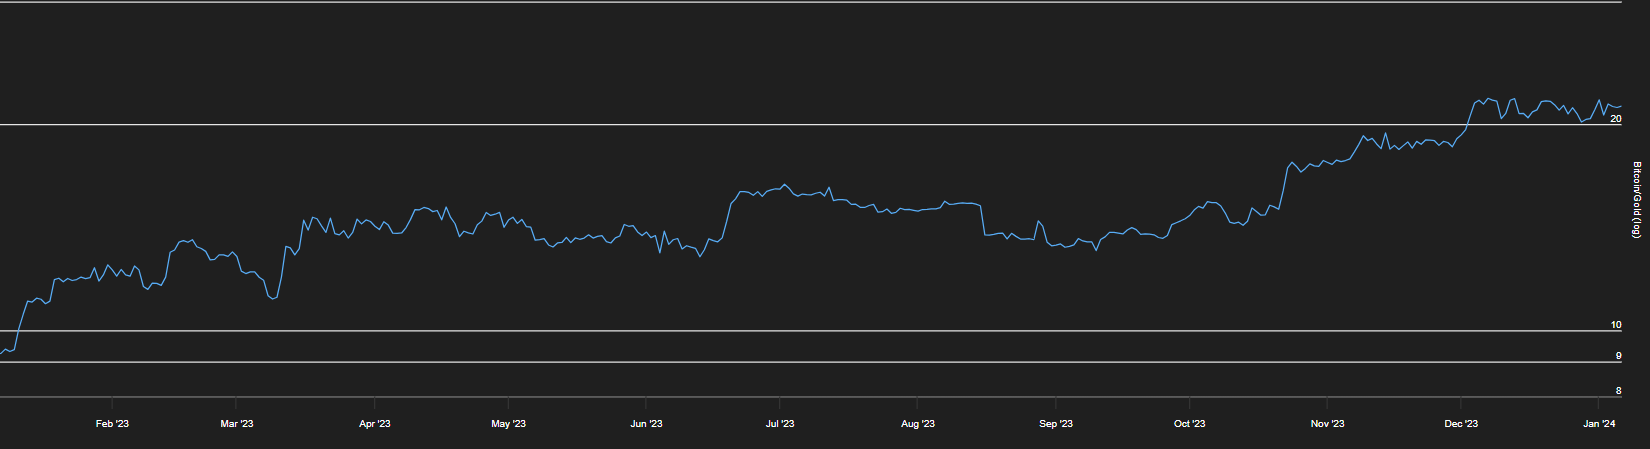Click the Mar '23 axis label
Image resolution: width=1650 pixels, height=449 pixels.
[236, 424]
